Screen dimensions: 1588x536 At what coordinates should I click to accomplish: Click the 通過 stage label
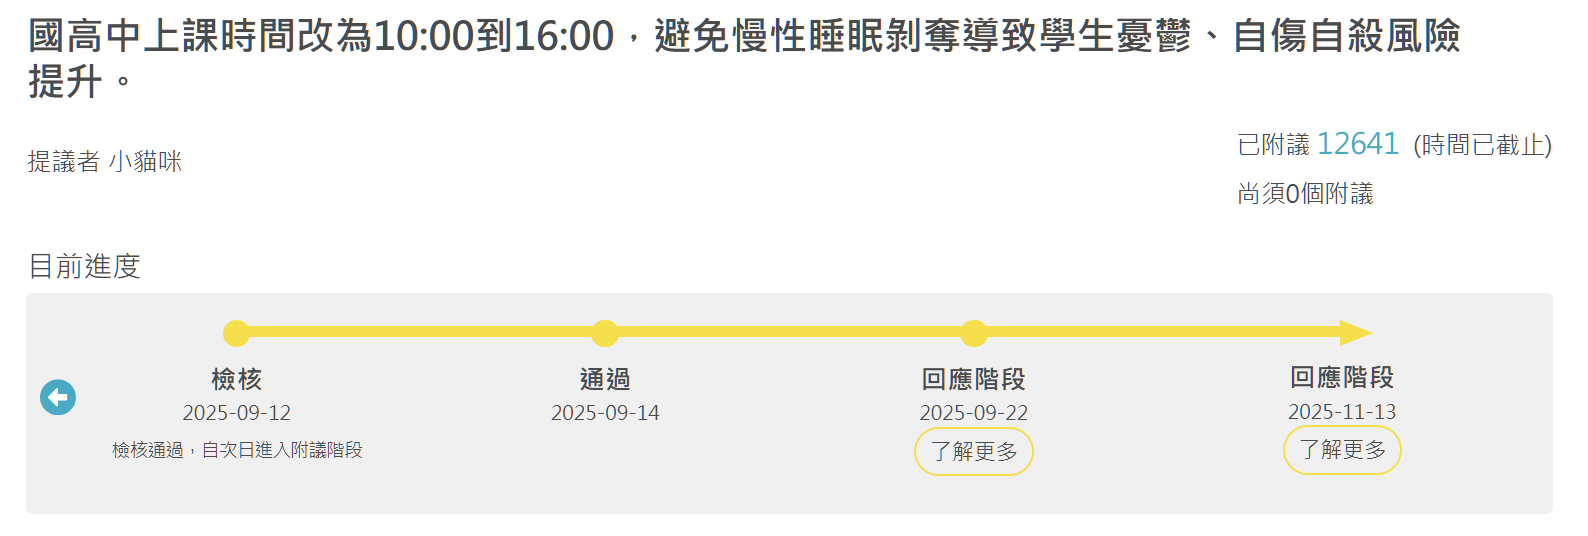pos(605,379)
